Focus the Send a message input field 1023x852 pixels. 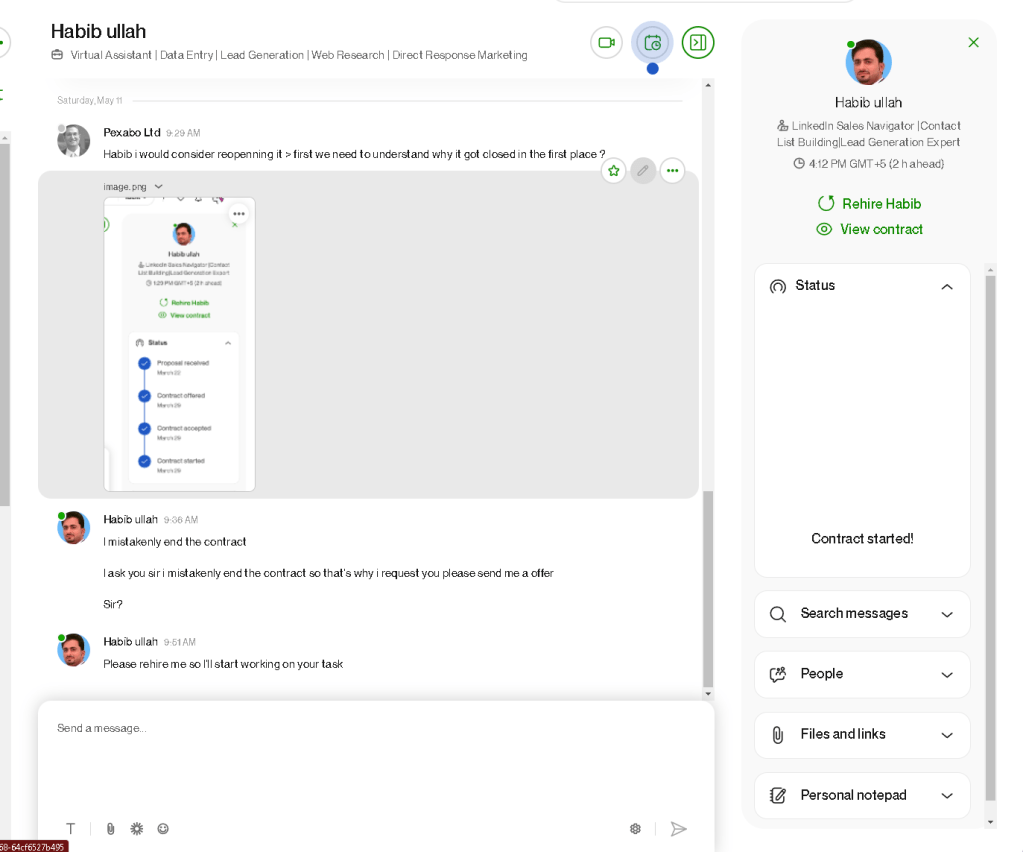(376, 757)
